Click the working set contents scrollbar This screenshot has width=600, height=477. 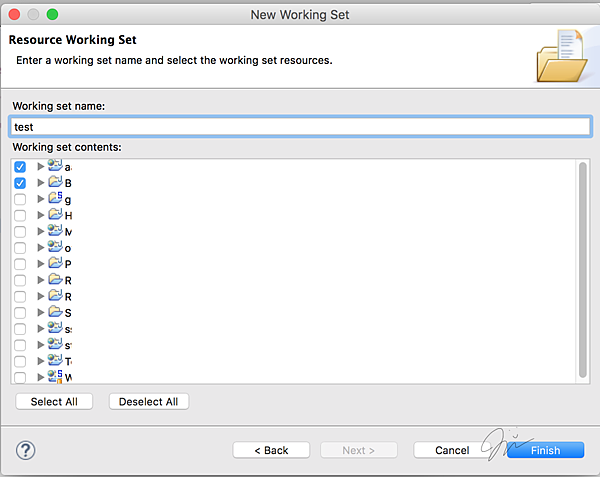pos(583,270)
